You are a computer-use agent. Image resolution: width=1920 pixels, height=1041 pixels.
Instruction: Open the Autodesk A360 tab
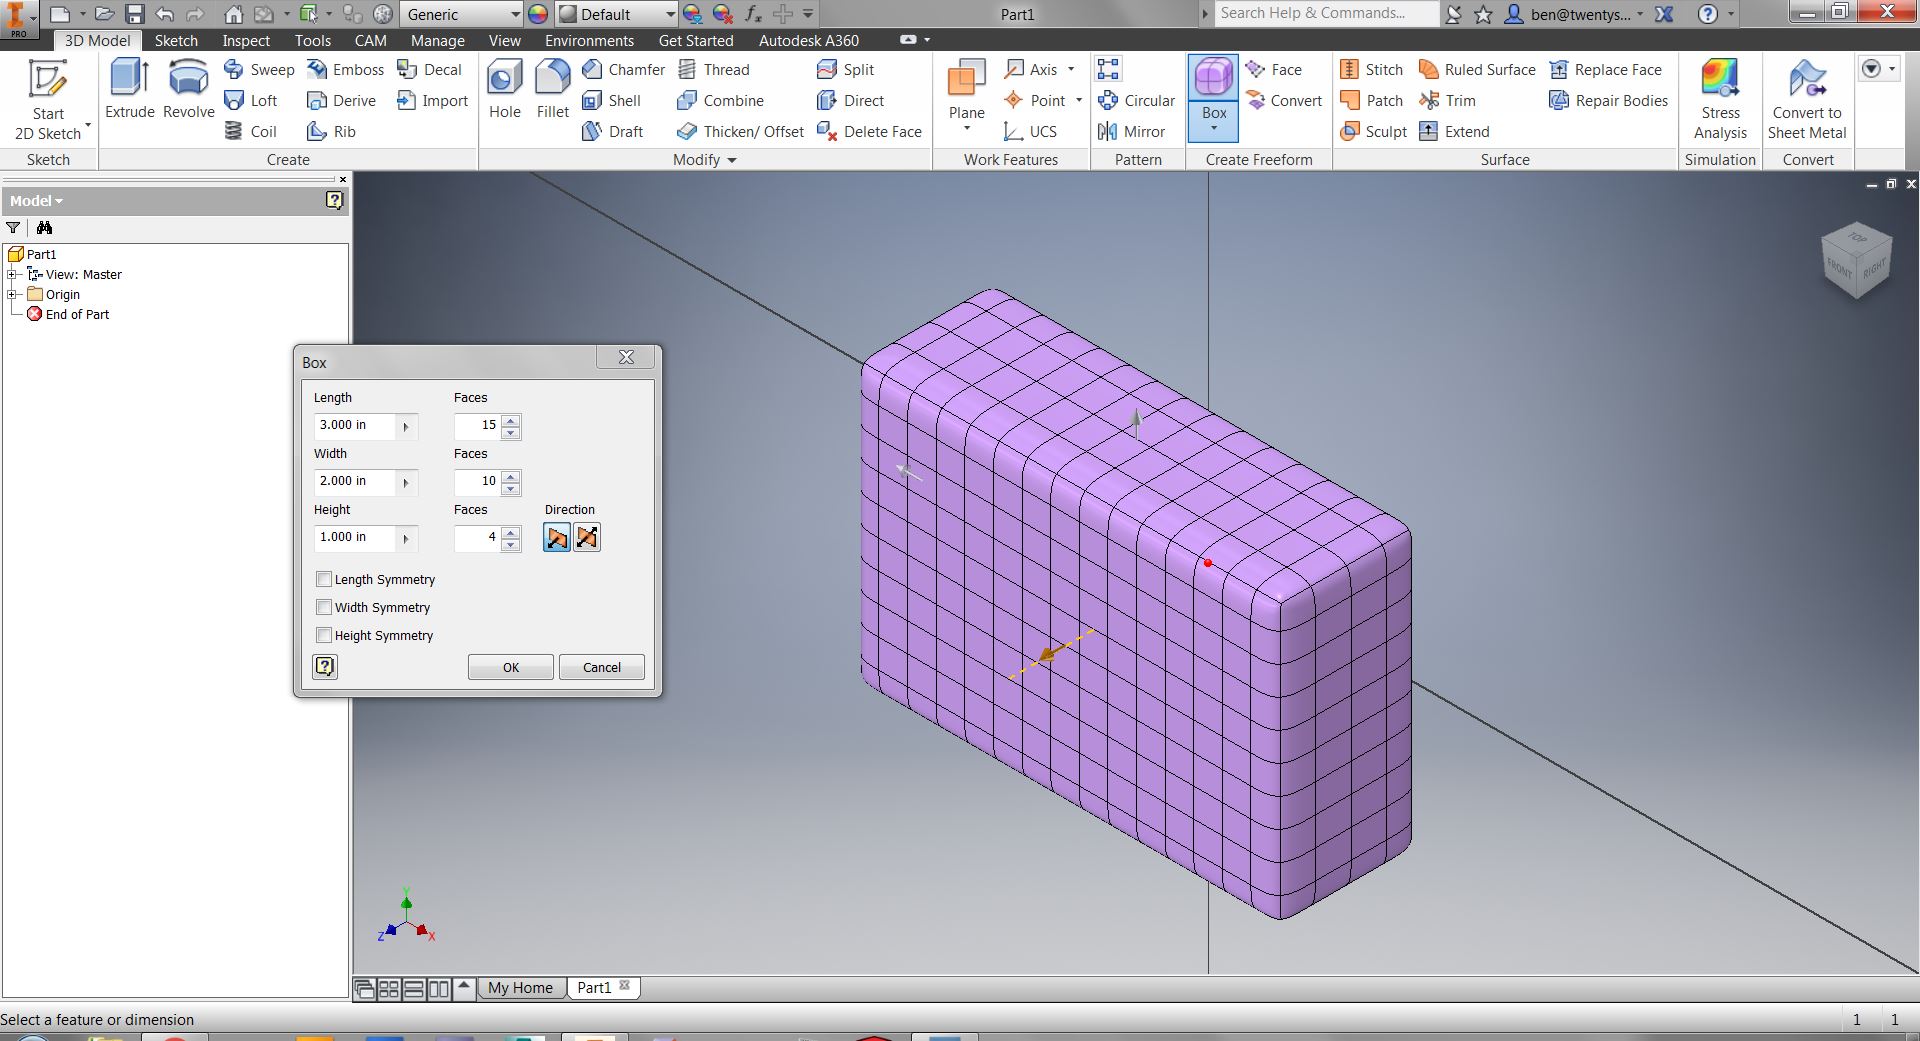(x=809, y=40)
